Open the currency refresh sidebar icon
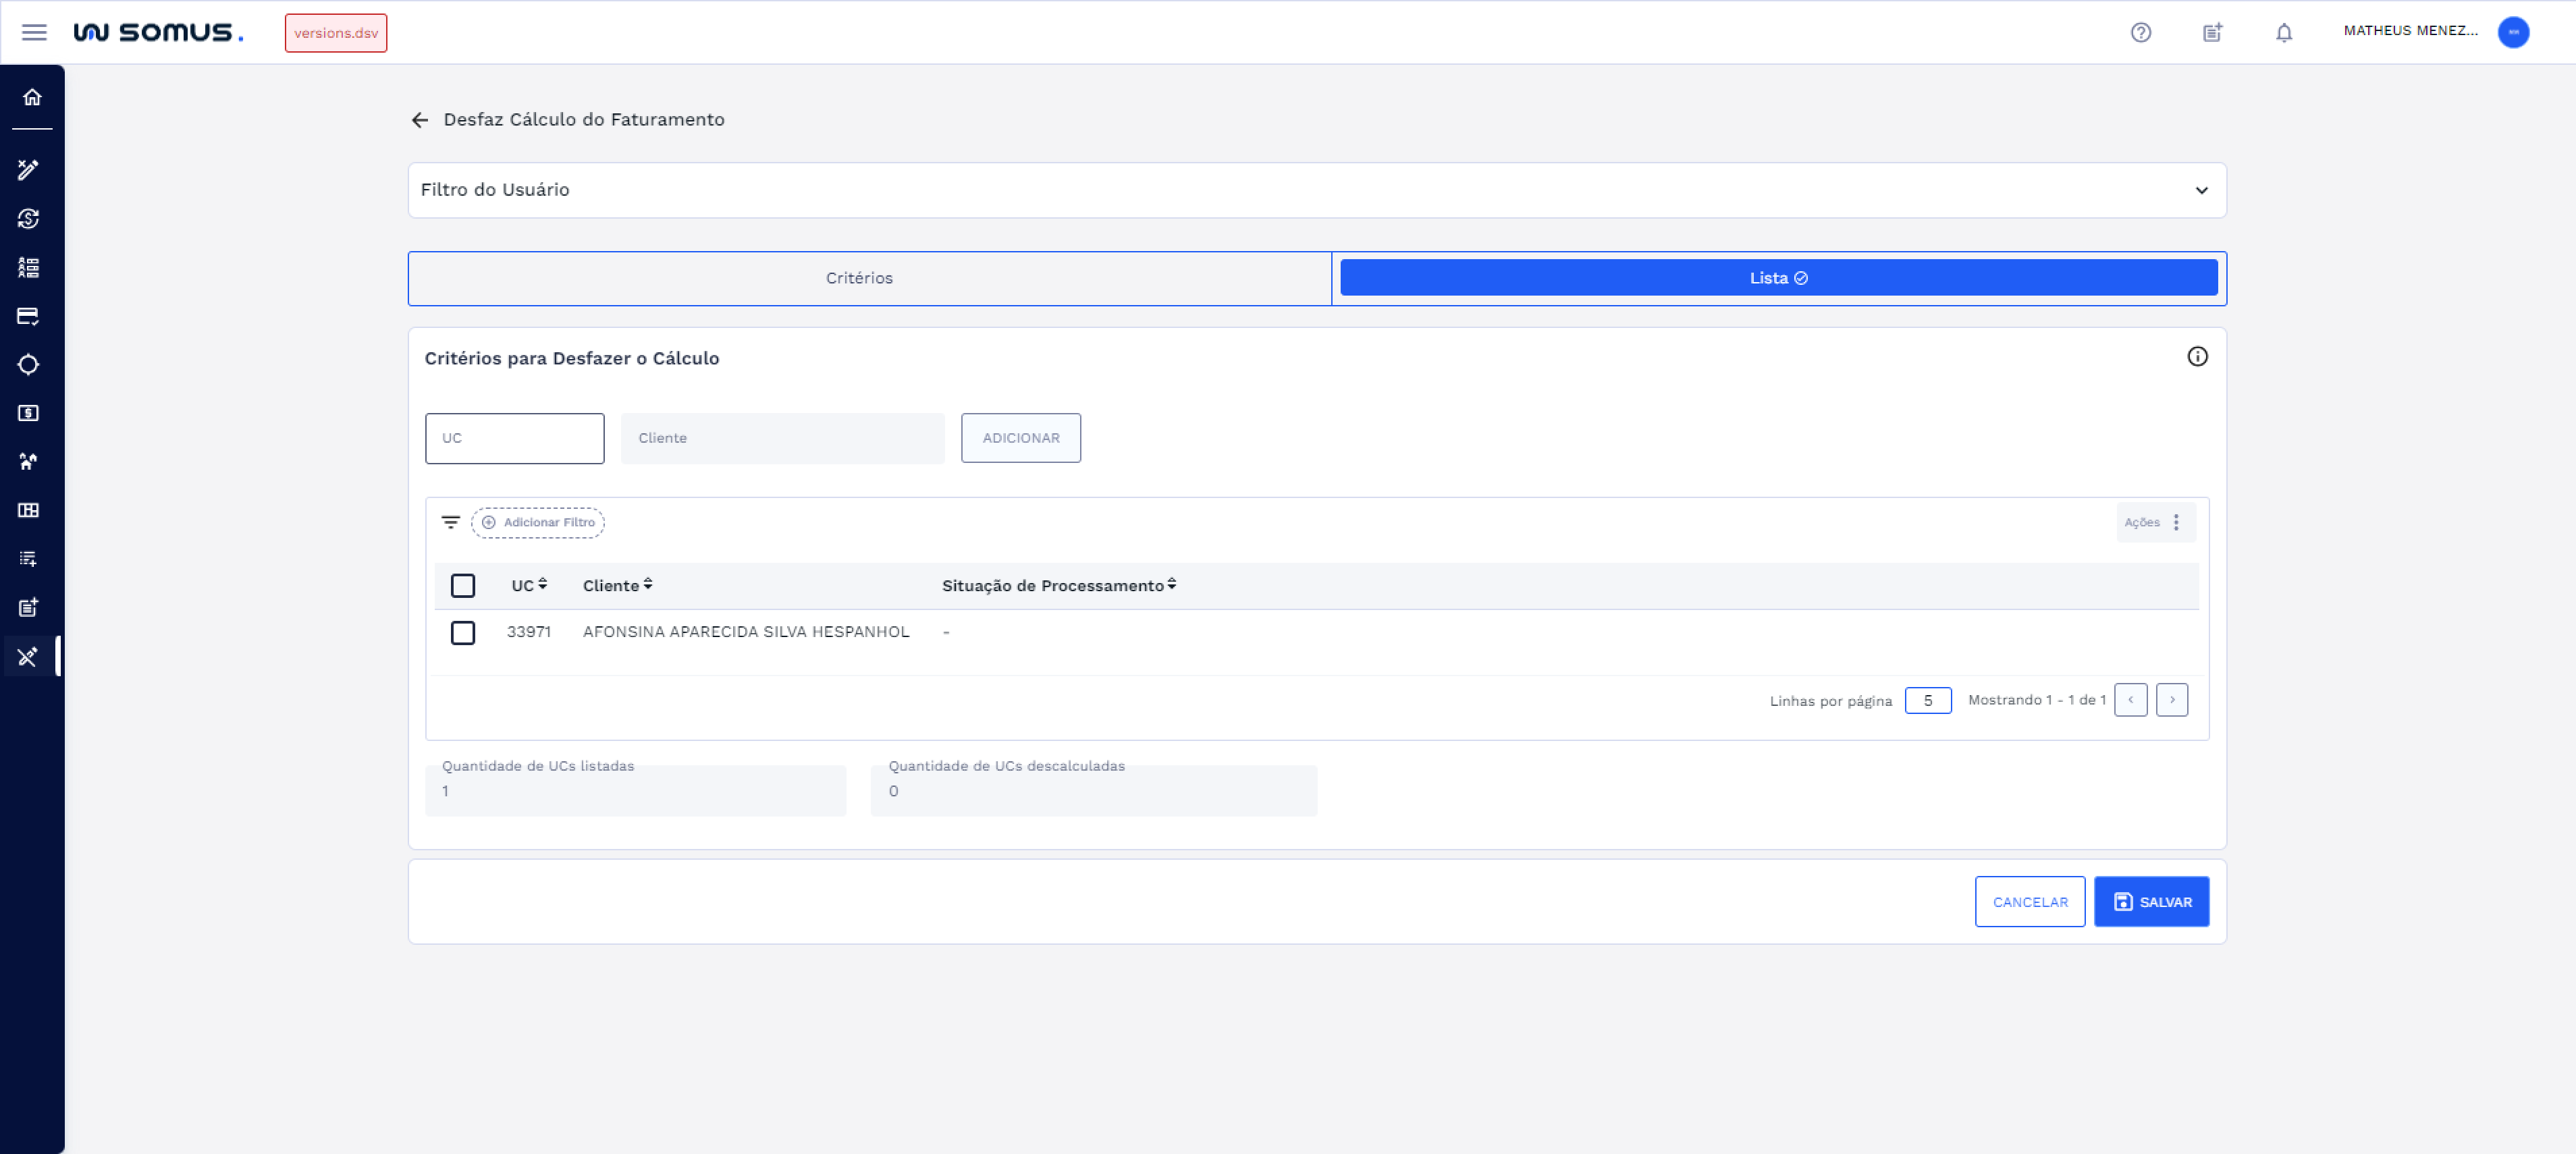The height and width of the screenshot is (1154, 2576). (28, 218)
